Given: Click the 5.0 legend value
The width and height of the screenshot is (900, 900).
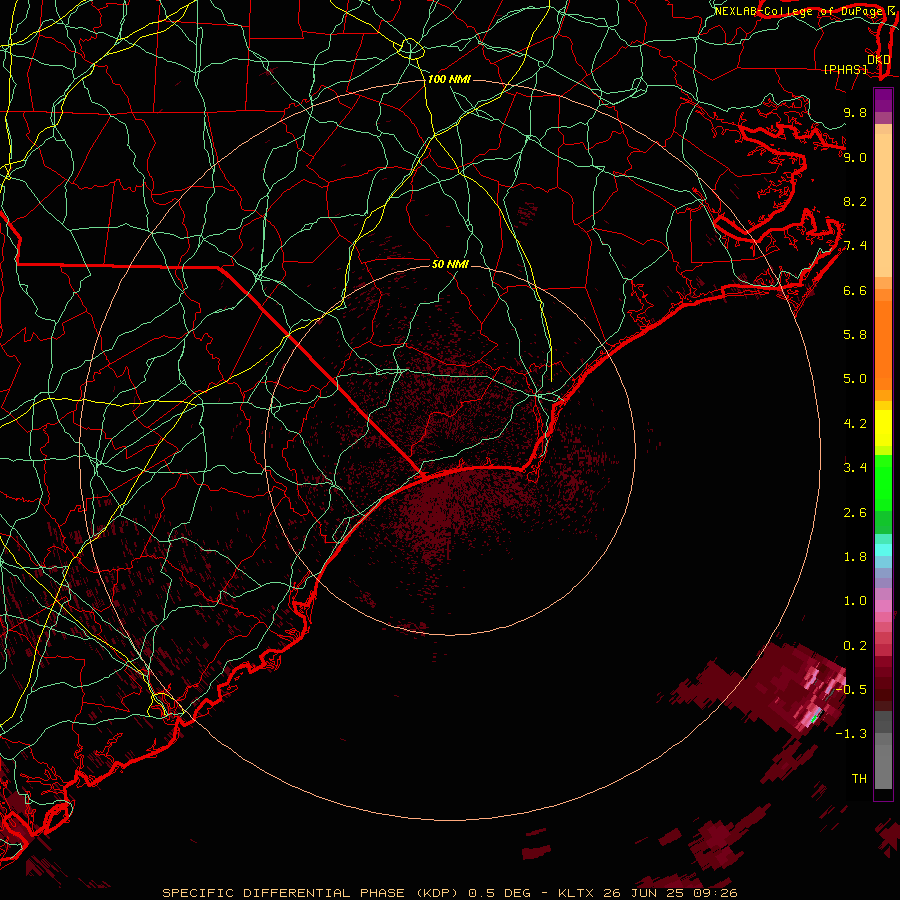Looking at the screenshot, I should point(855,379).
